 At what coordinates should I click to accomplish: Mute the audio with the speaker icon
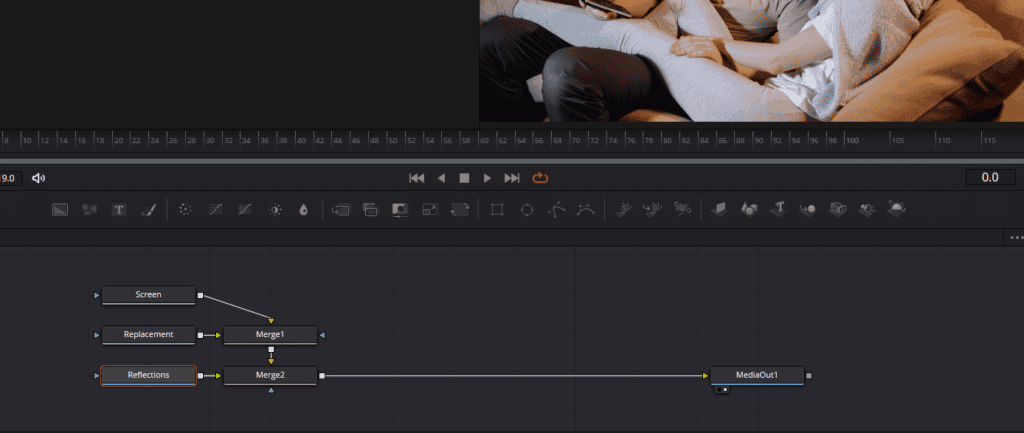click(39, 178)
